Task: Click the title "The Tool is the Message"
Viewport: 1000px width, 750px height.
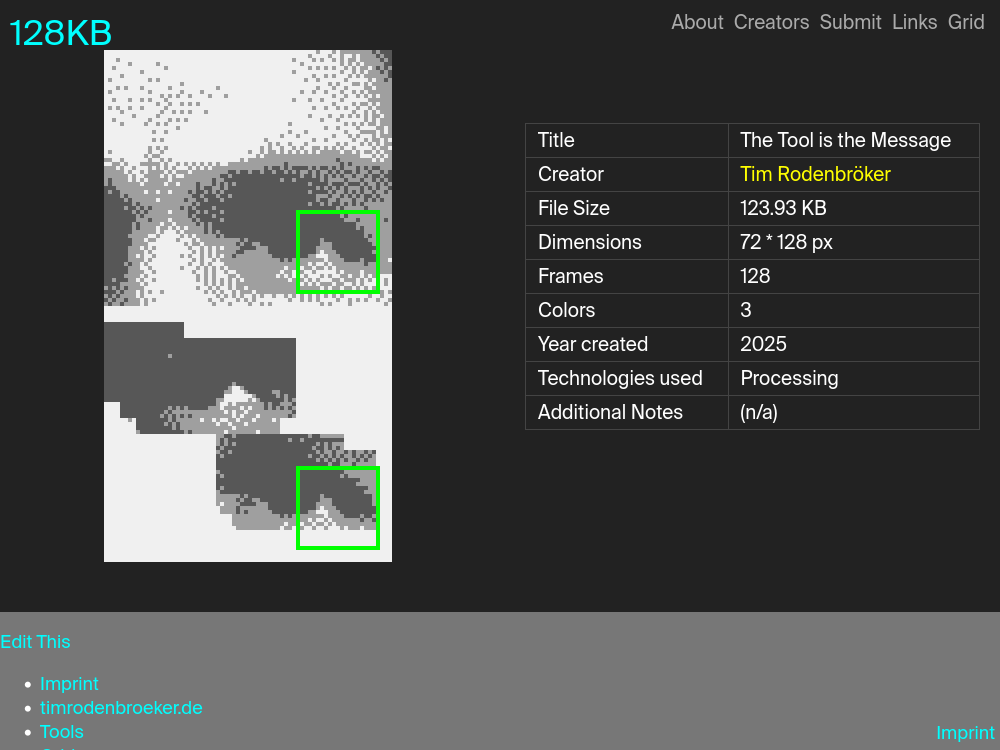Action: coord(845,140)
